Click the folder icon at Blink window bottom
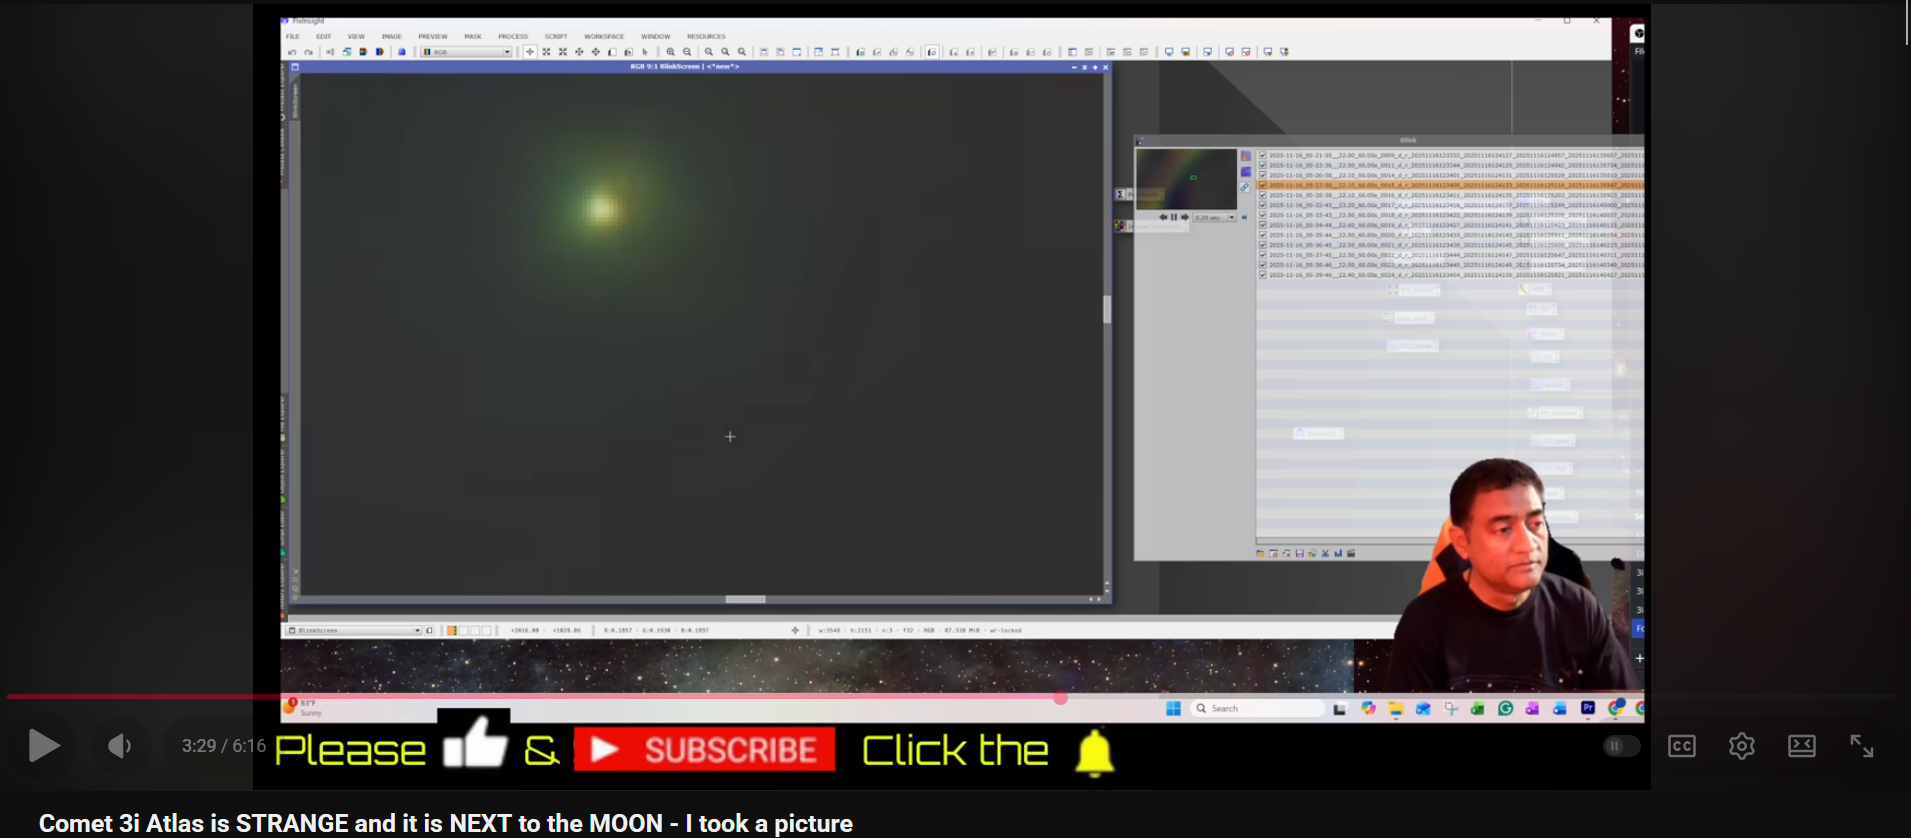The width and height of the screenshot is (1911, 838). [x=1260, y=553]
